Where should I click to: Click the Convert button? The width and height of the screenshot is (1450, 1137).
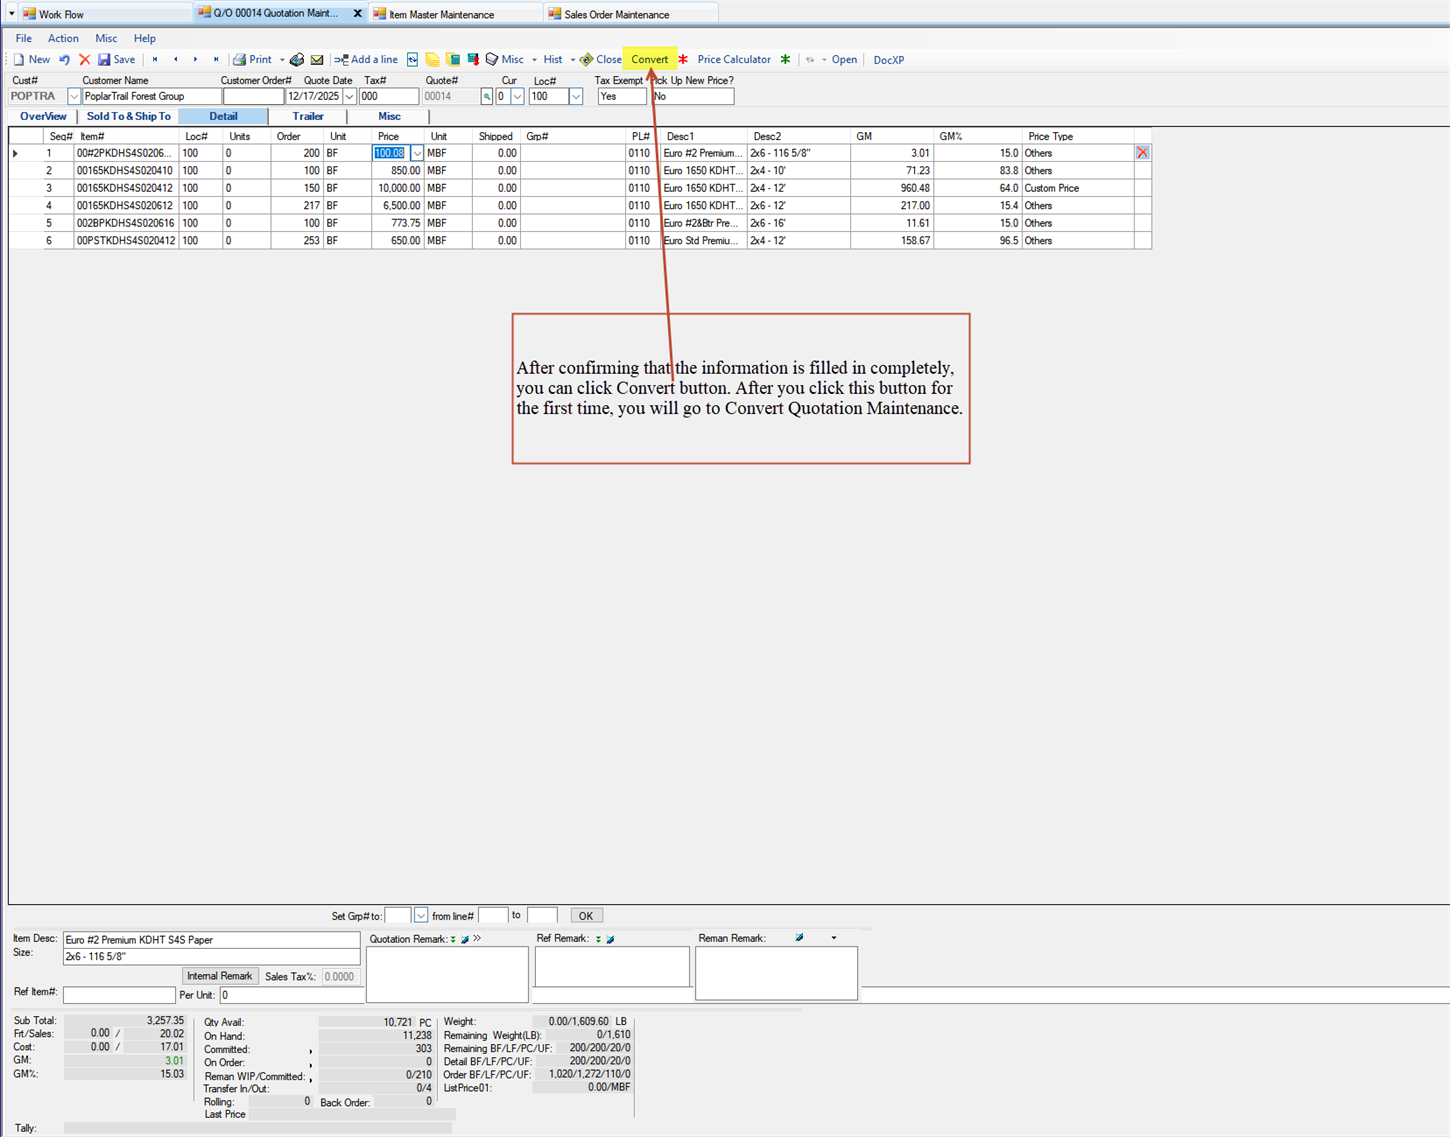649,60
